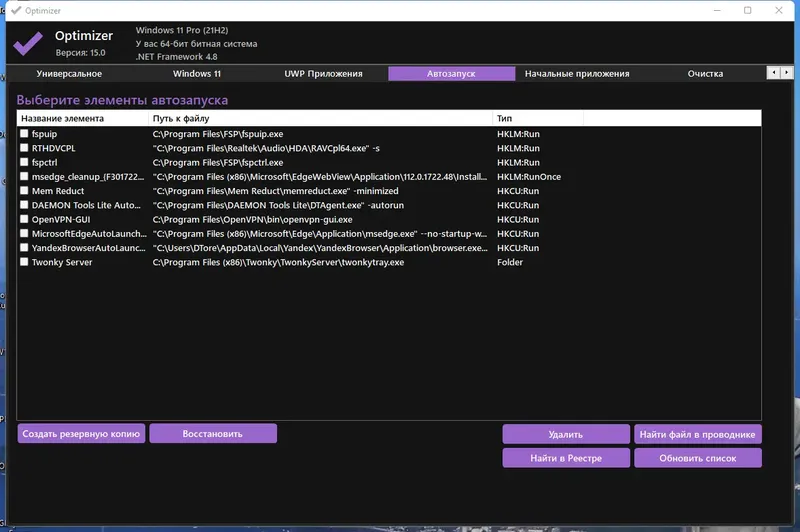The image size is (800, 532).
Task: Tick the MicrosoftEdgeAutoLaunch checkbox
Action: (x=24, y=234)
